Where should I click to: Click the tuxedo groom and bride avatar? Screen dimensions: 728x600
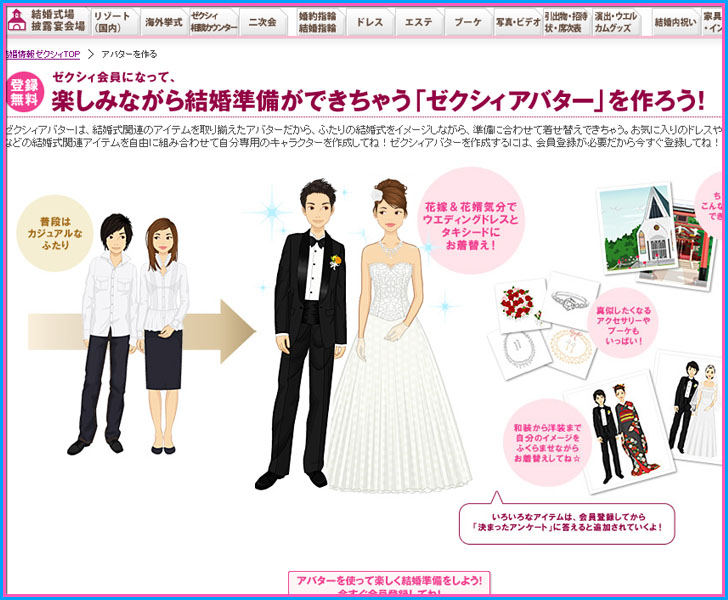point(362,334)
